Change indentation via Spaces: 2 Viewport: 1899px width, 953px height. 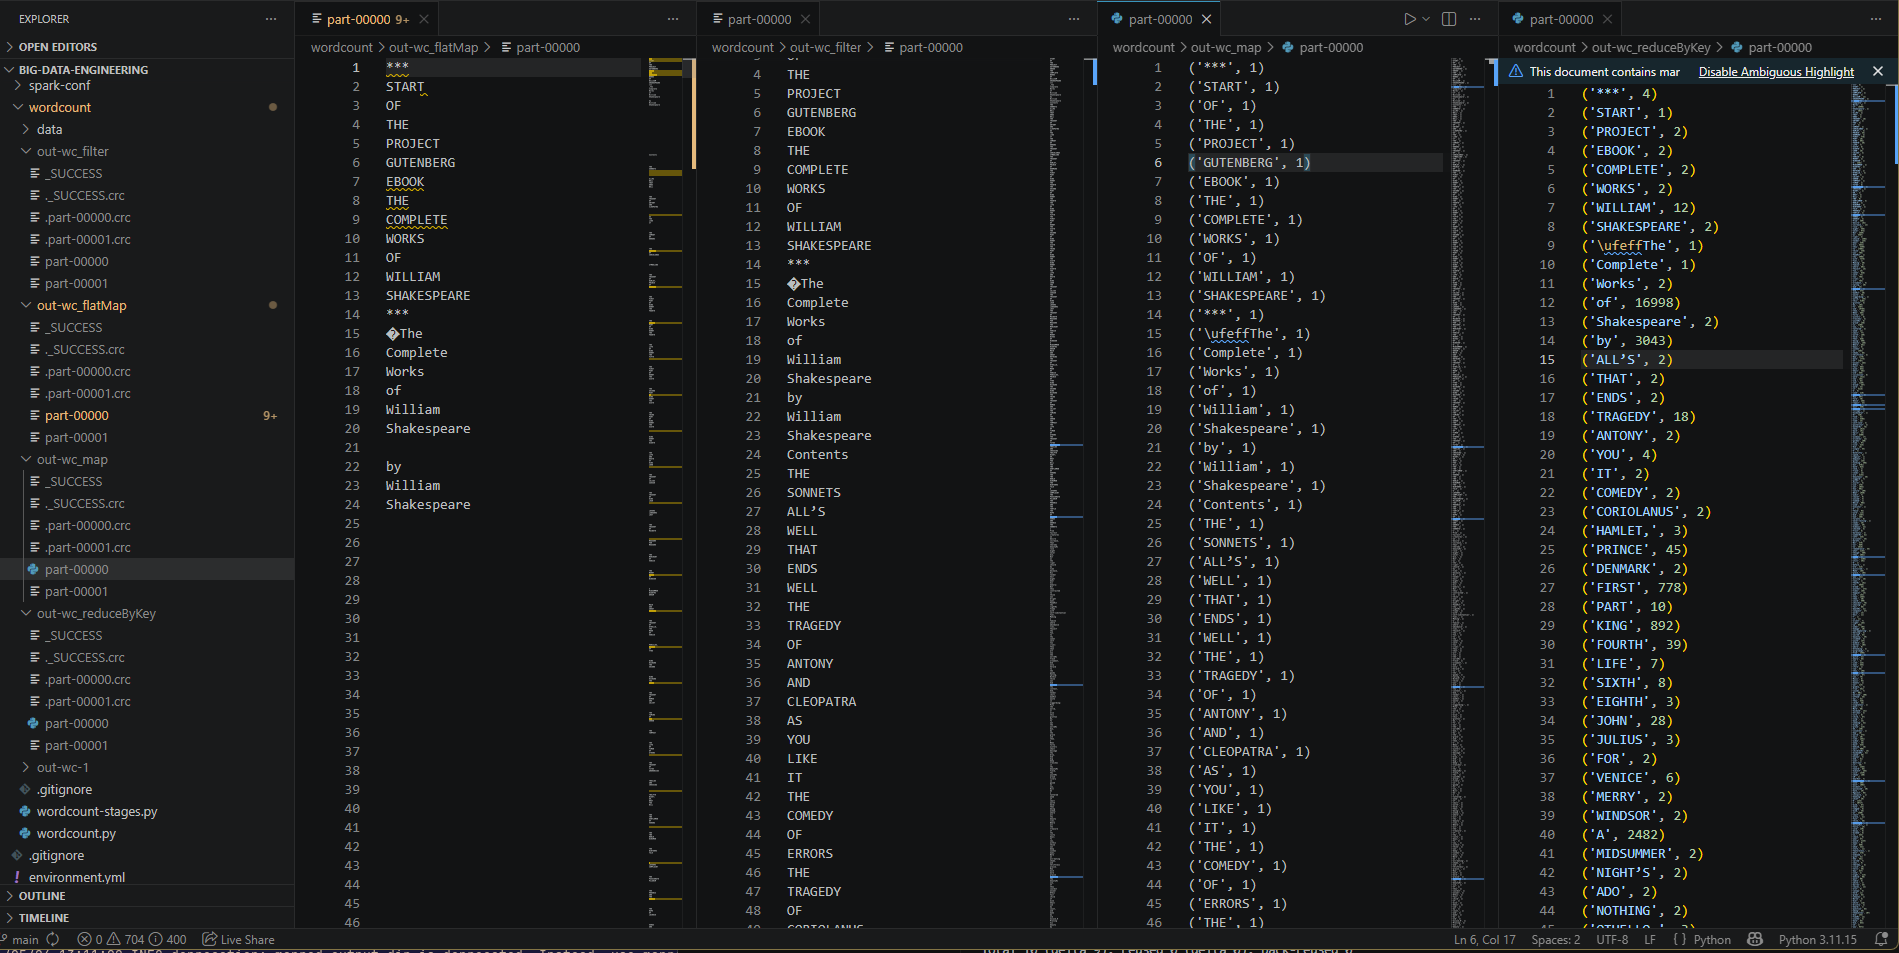1556,939
